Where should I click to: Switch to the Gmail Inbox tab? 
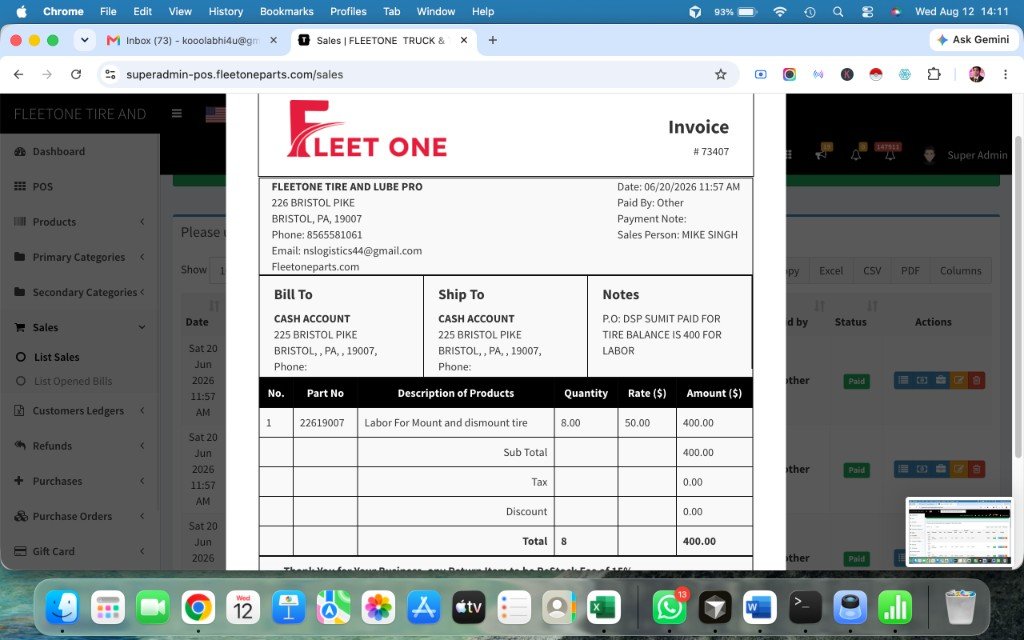tap(191, 40)
